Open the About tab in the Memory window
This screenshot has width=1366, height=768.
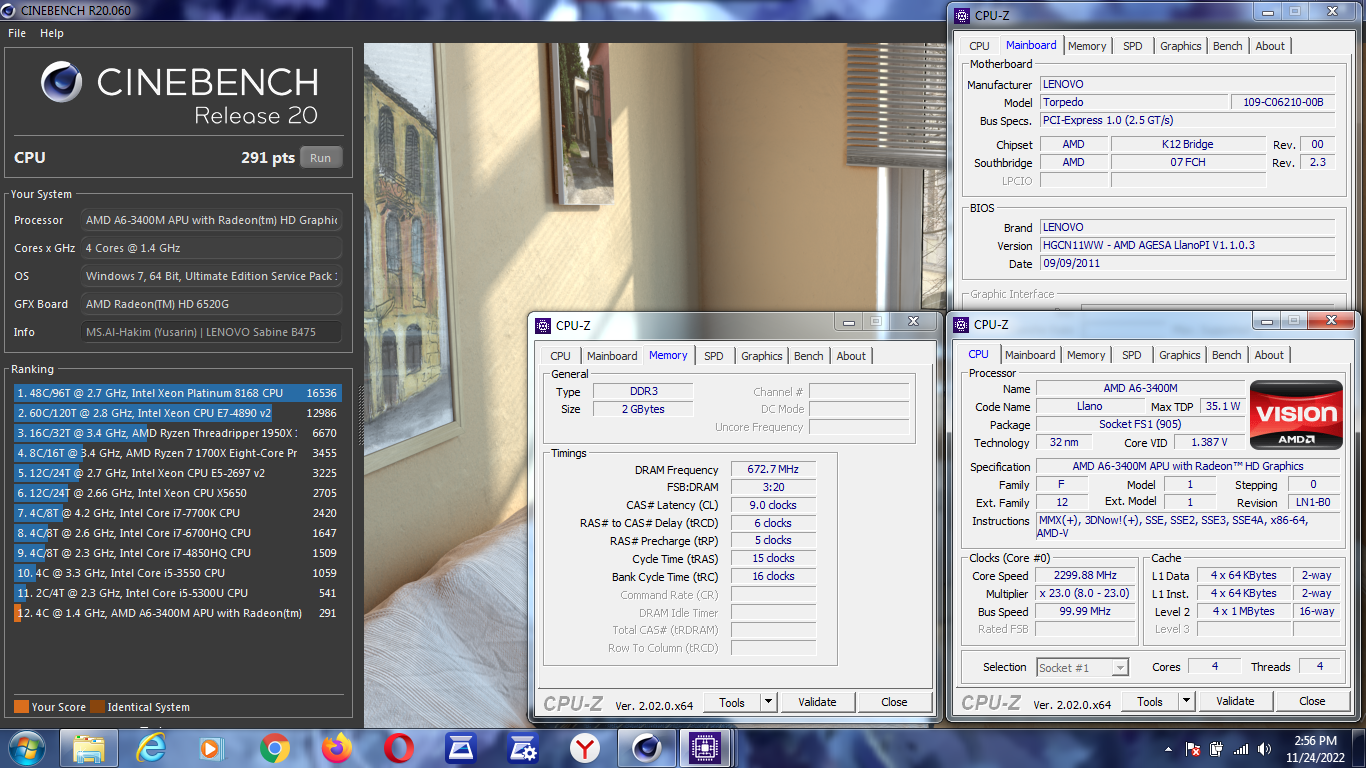click(851, 356)
